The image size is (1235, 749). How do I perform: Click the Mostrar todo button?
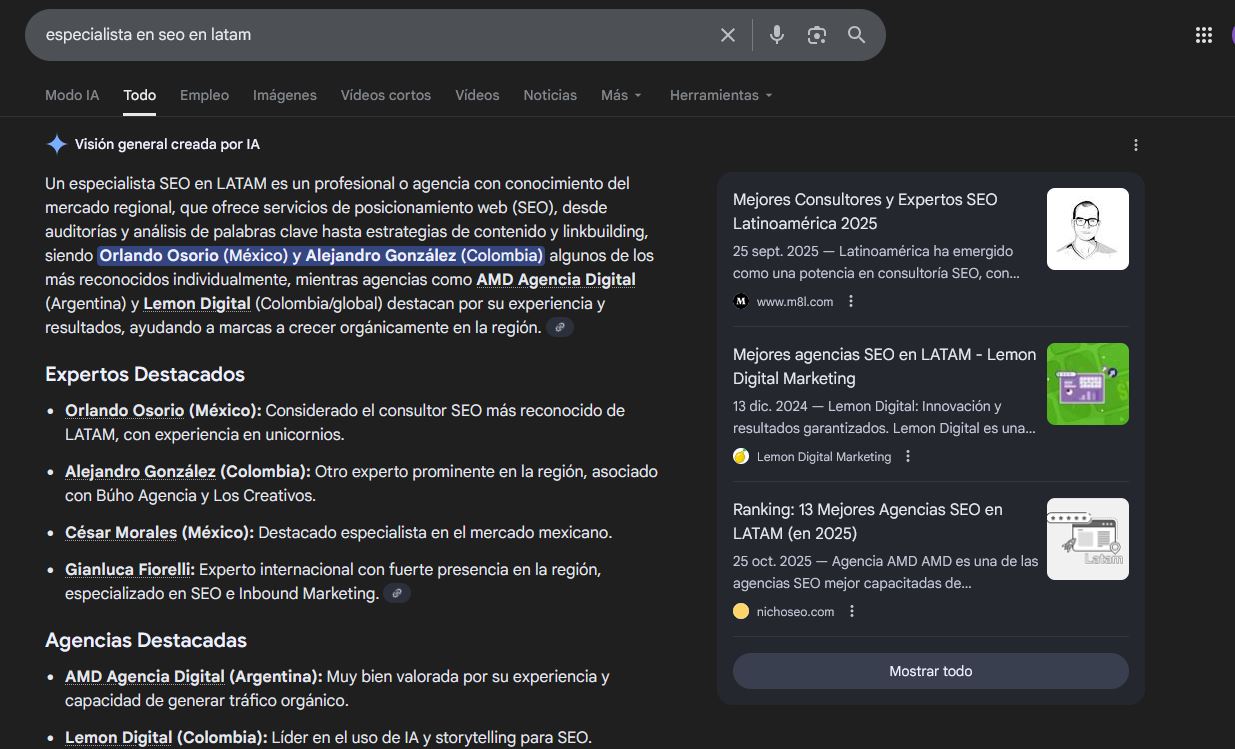point(929,671)
